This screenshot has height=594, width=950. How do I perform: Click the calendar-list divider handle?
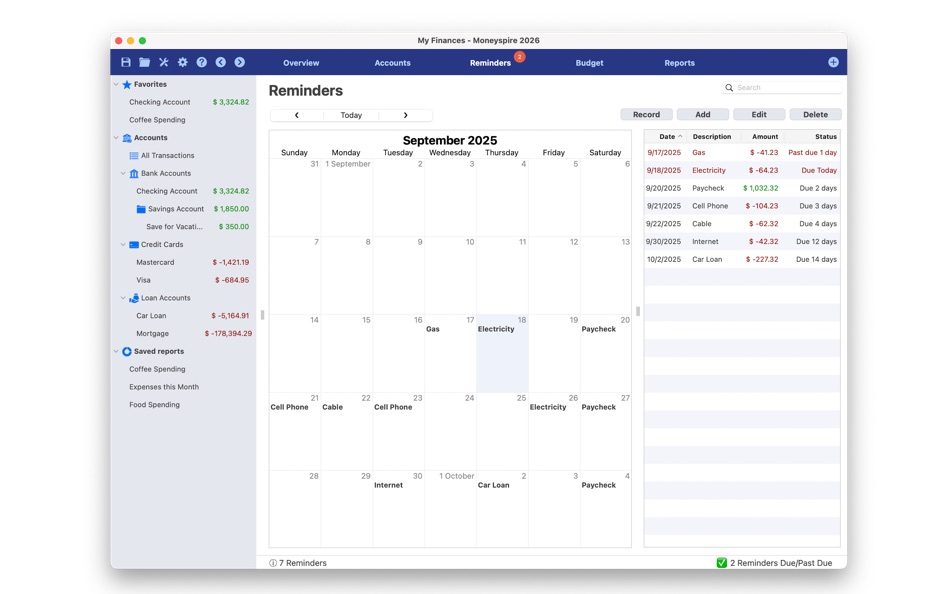coord(638,311)
